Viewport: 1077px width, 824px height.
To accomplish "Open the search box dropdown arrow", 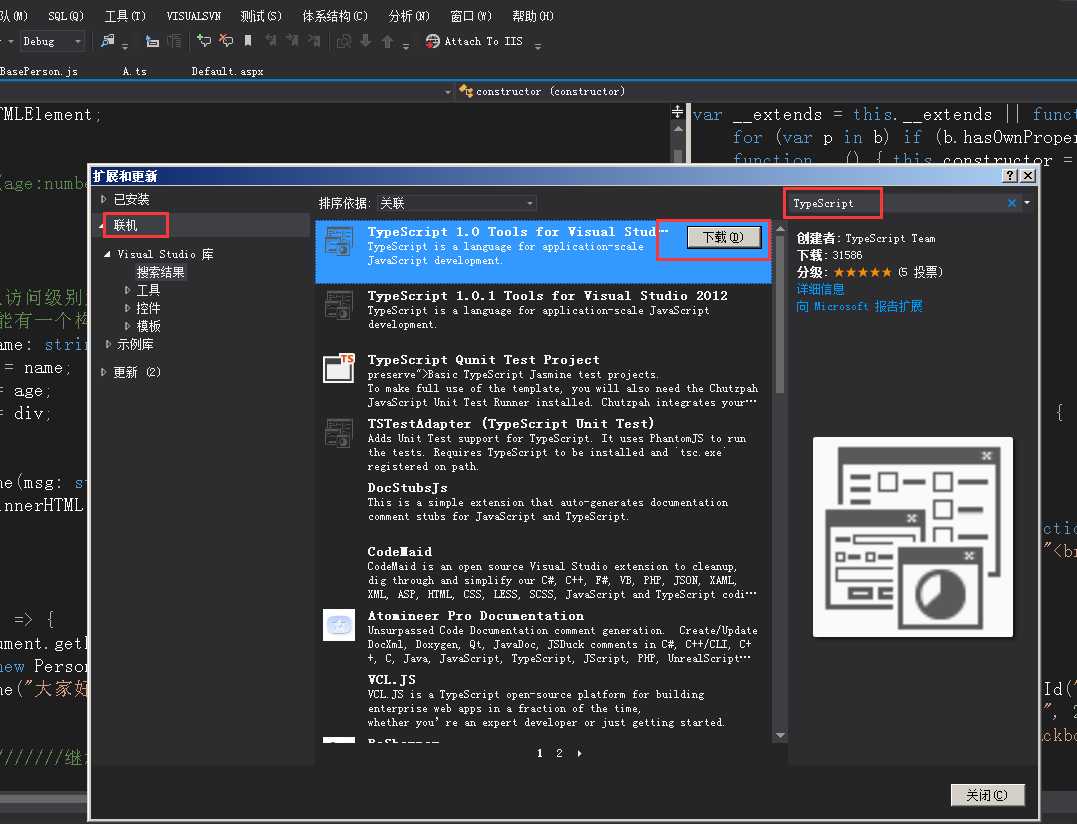I will tap(1027, 203).
